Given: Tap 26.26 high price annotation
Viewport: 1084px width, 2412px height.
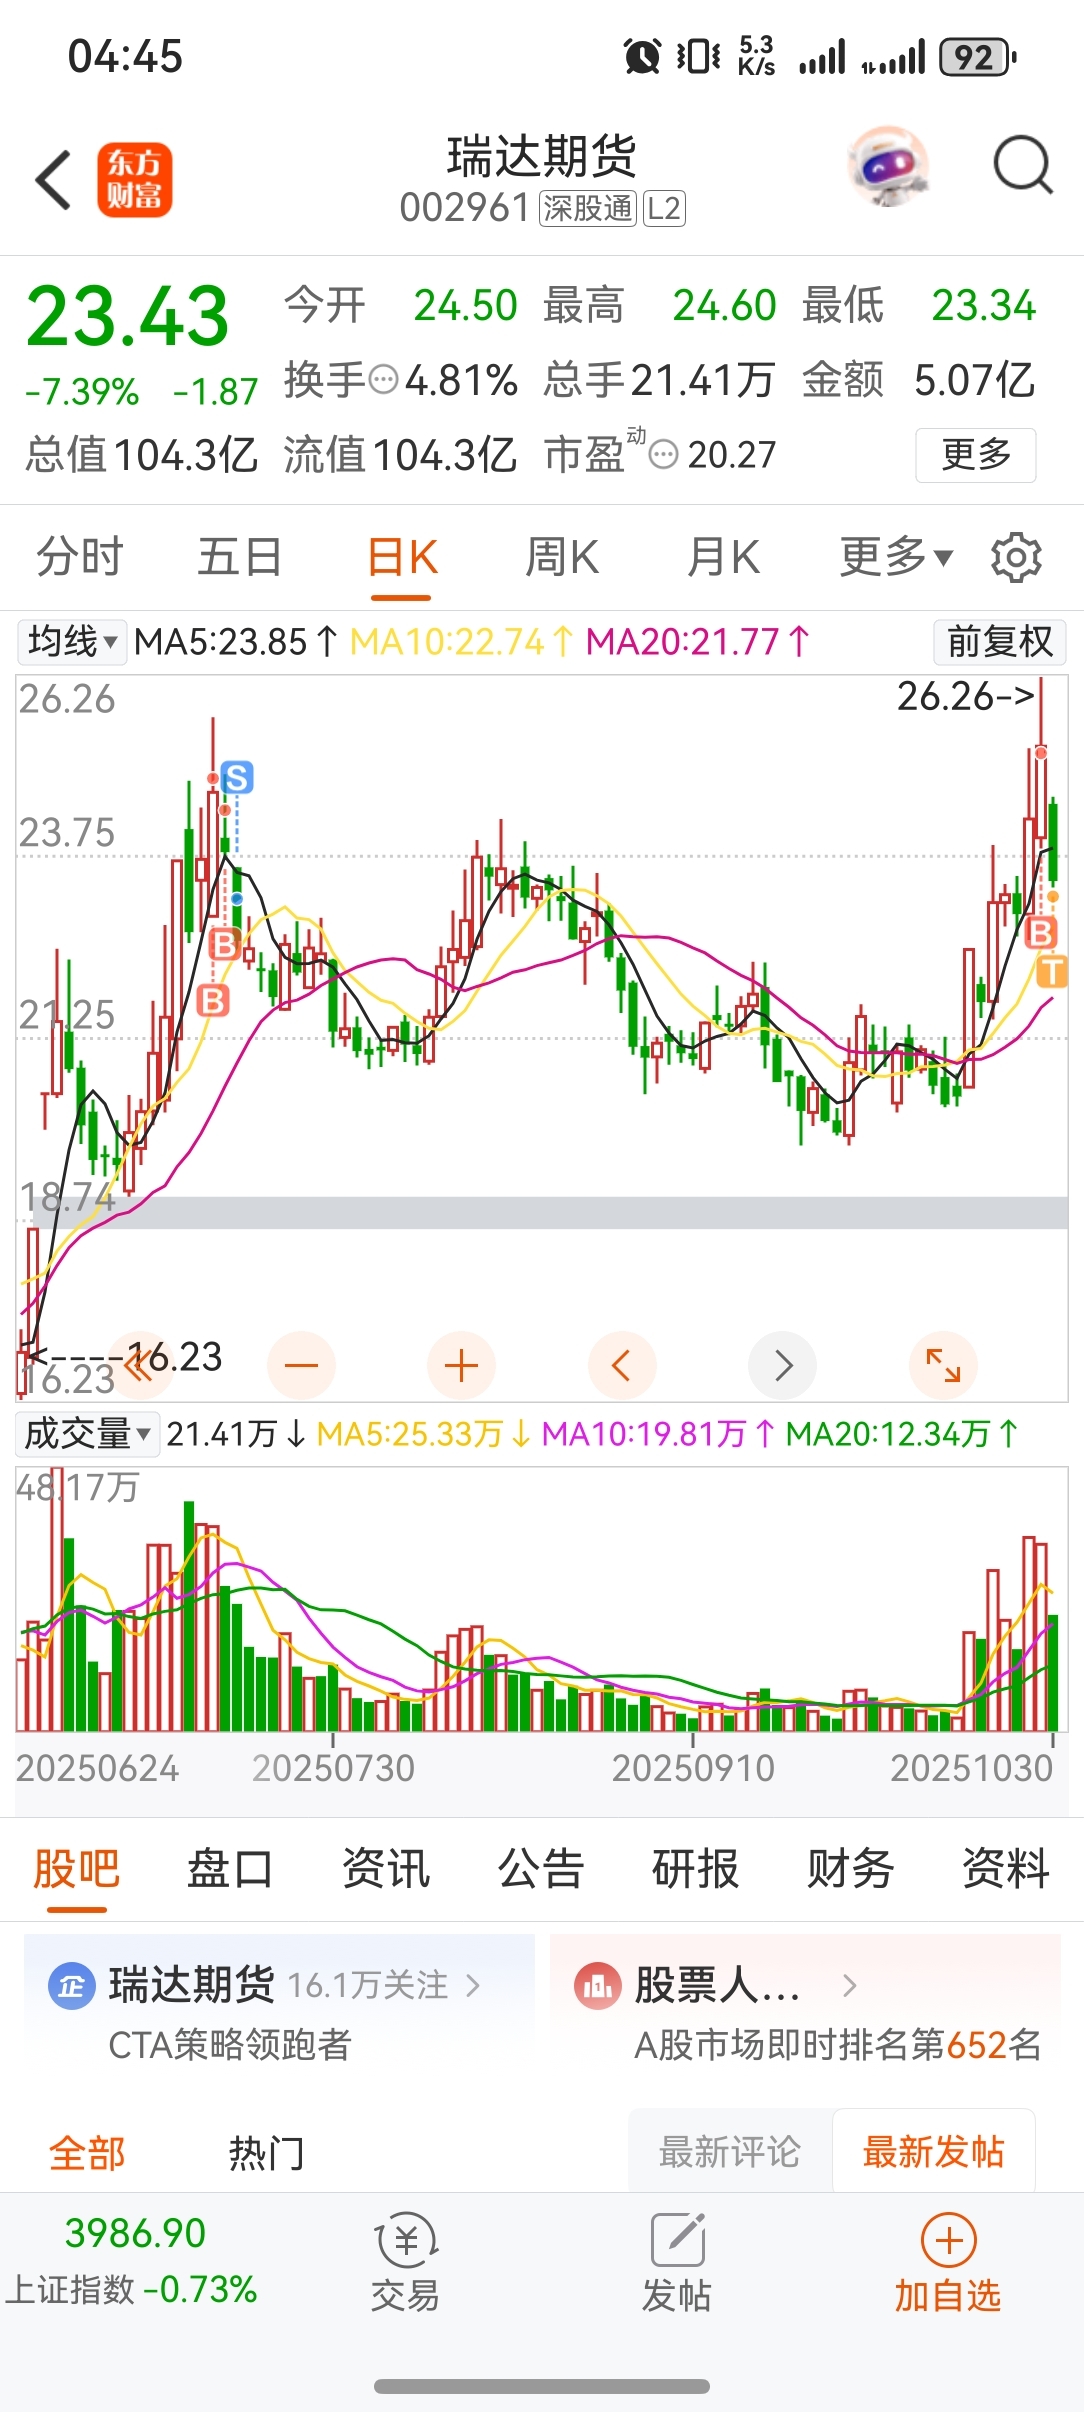Looking at the screenshot, I should tap(965, 696).
